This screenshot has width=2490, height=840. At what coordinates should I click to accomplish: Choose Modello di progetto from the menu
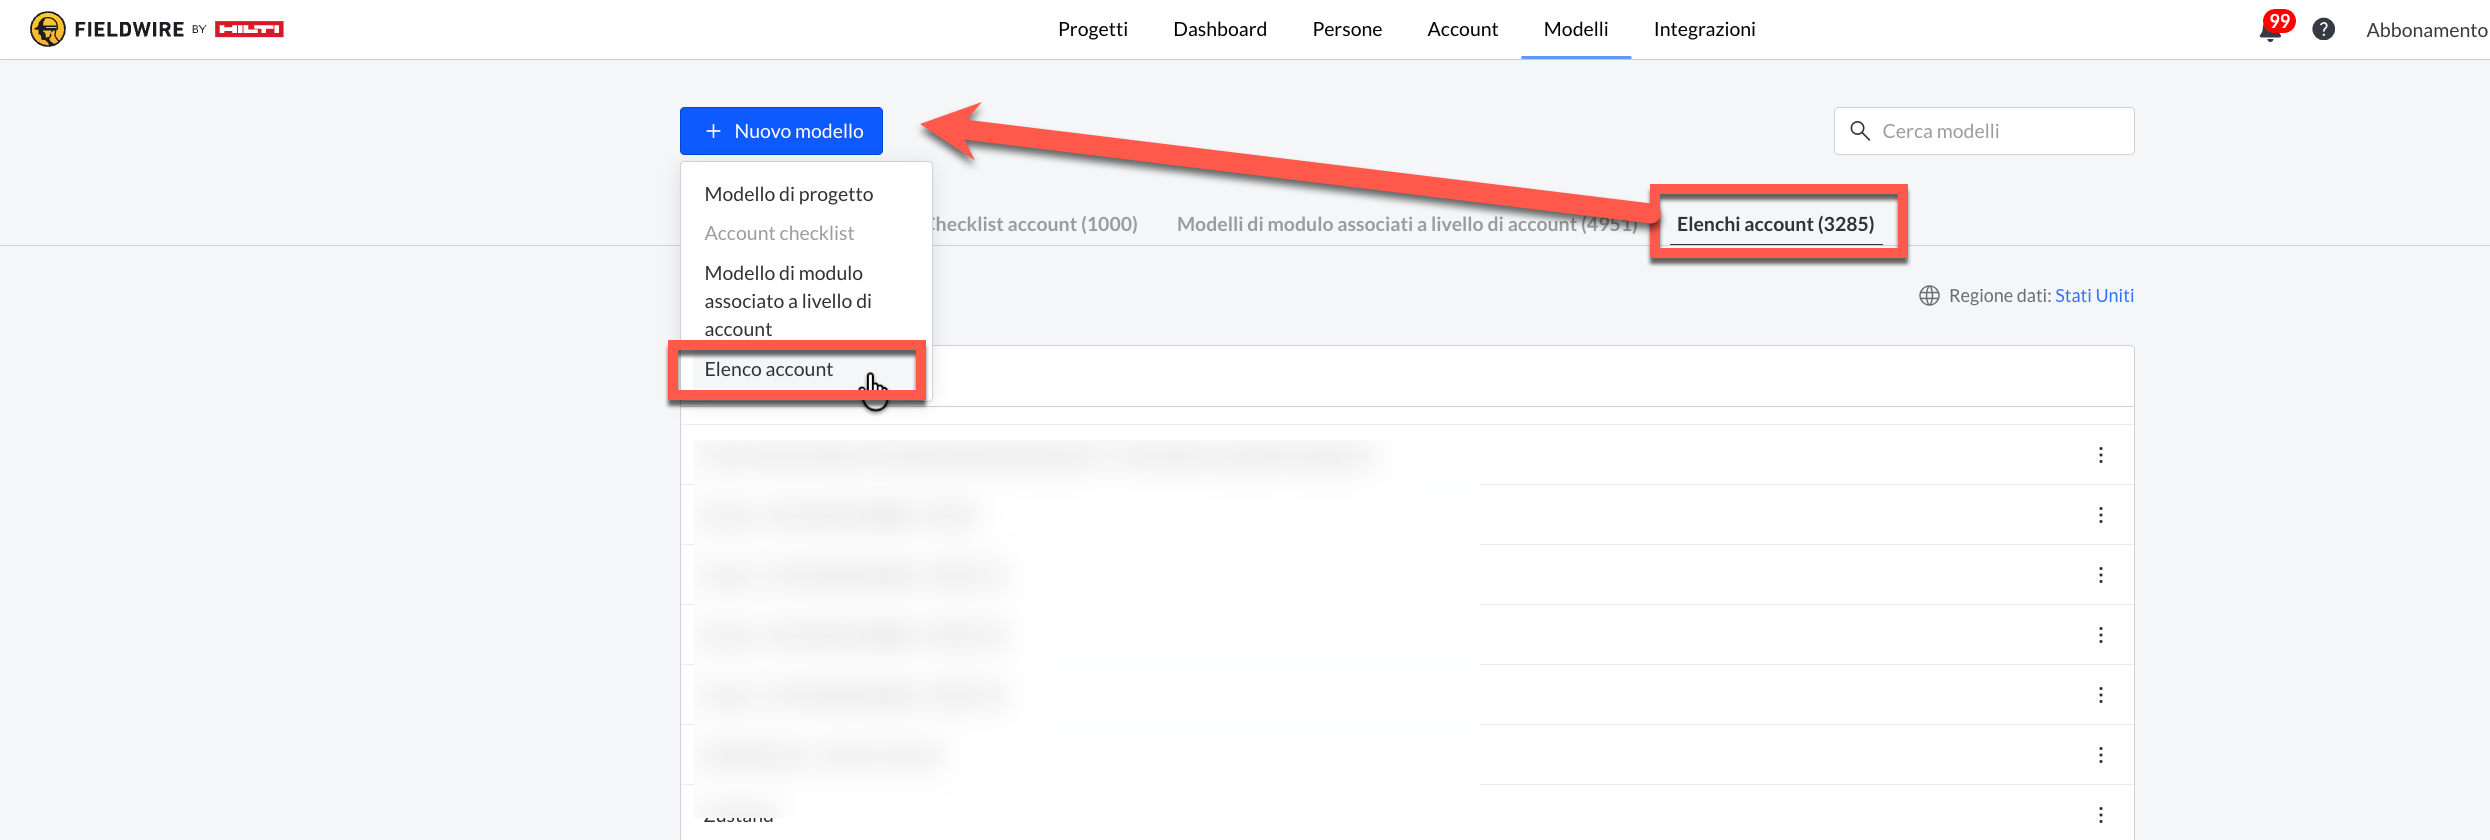click(788, 194)
